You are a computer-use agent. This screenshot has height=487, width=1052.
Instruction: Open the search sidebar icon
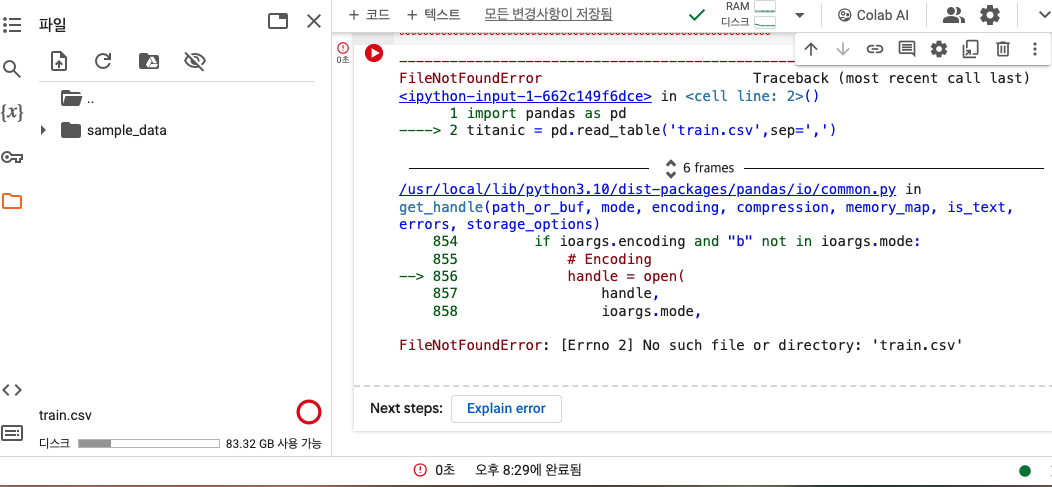click(11, 68)
